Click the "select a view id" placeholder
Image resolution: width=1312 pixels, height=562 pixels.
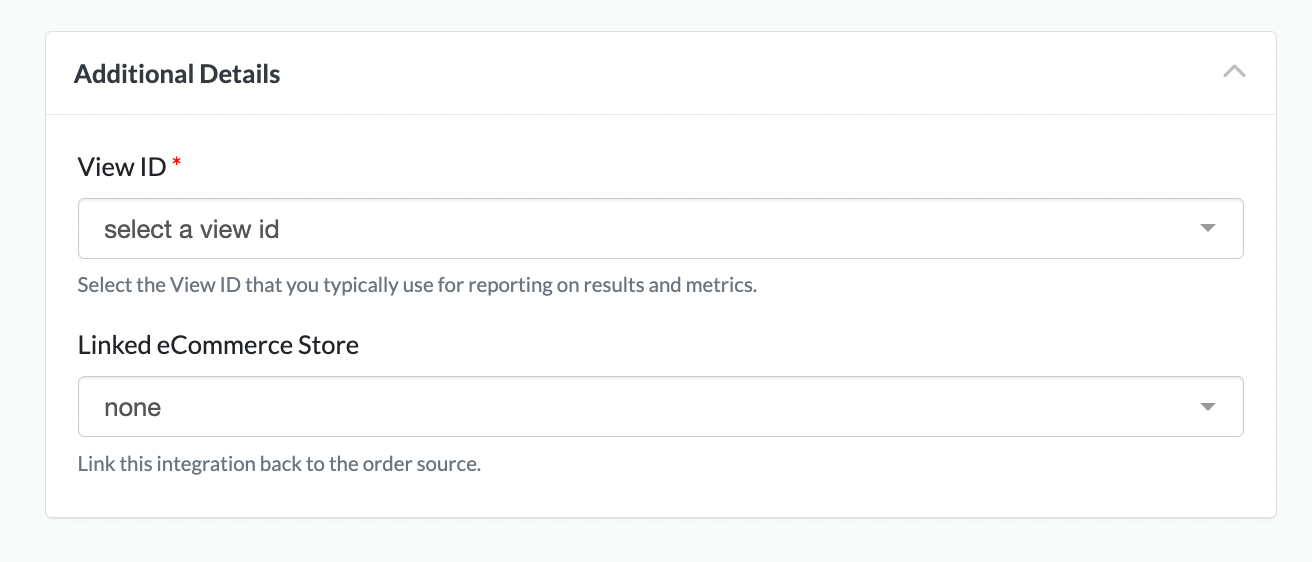(191, 230)
